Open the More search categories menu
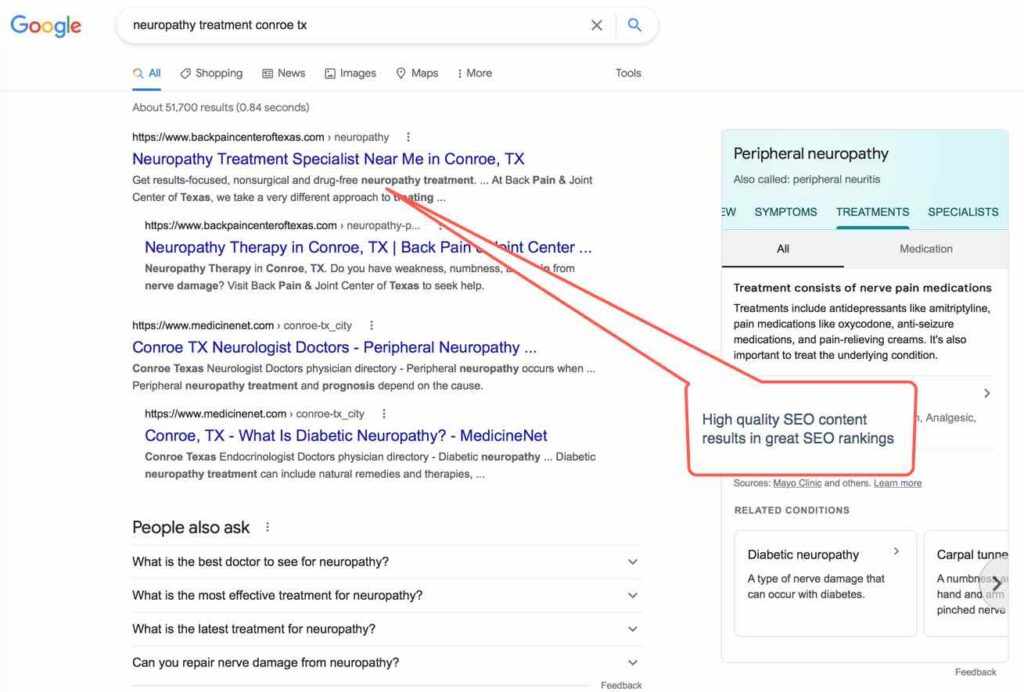 click(475, 73)
